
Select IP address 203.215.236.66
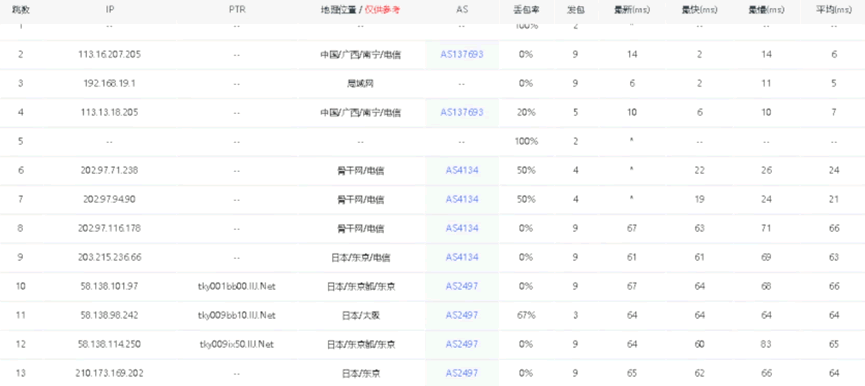(109, 257)
